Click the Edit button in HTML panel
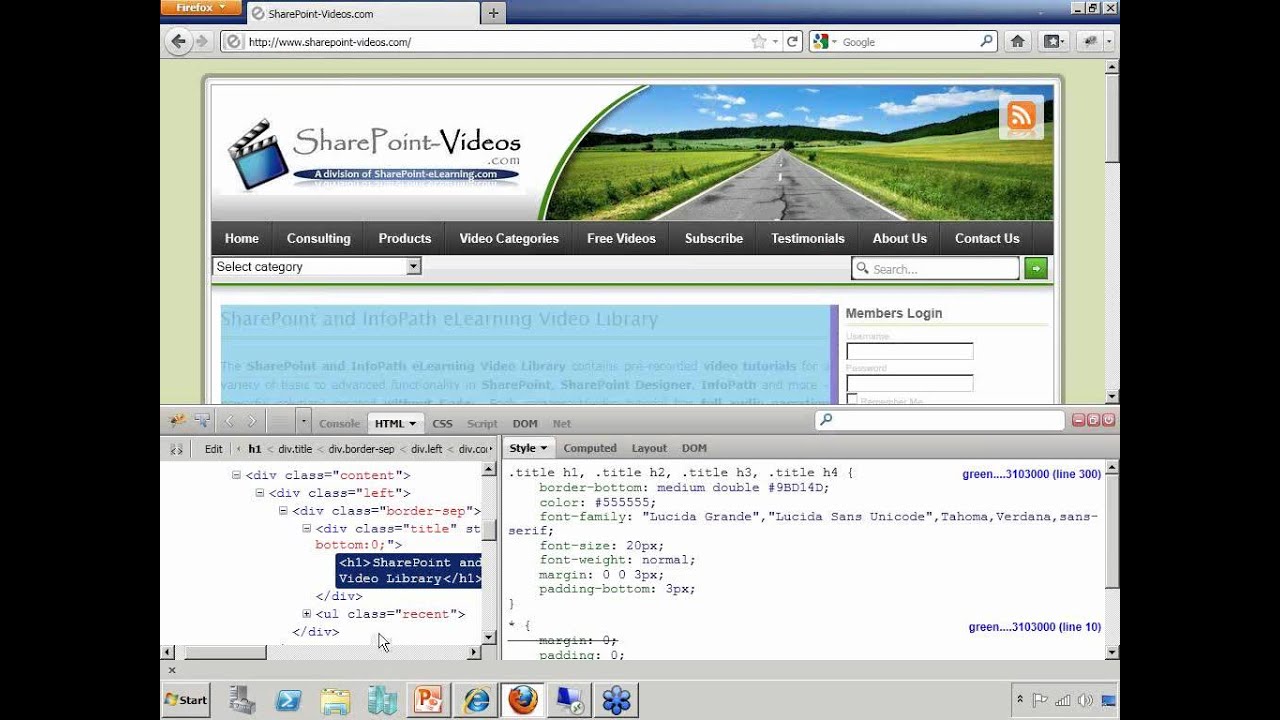 click(x=214, y=449)
